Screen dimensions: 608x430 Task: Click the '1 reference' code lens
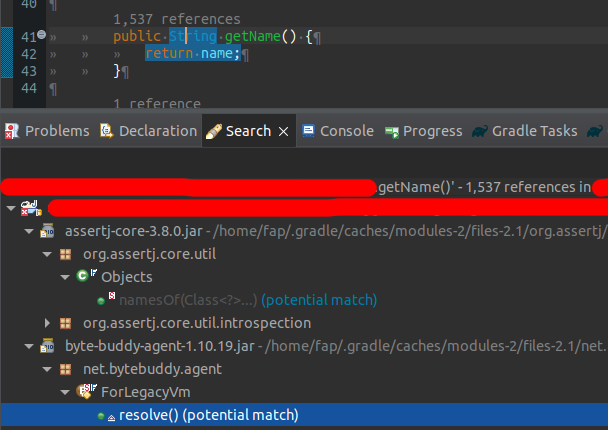tap(157, 103)
